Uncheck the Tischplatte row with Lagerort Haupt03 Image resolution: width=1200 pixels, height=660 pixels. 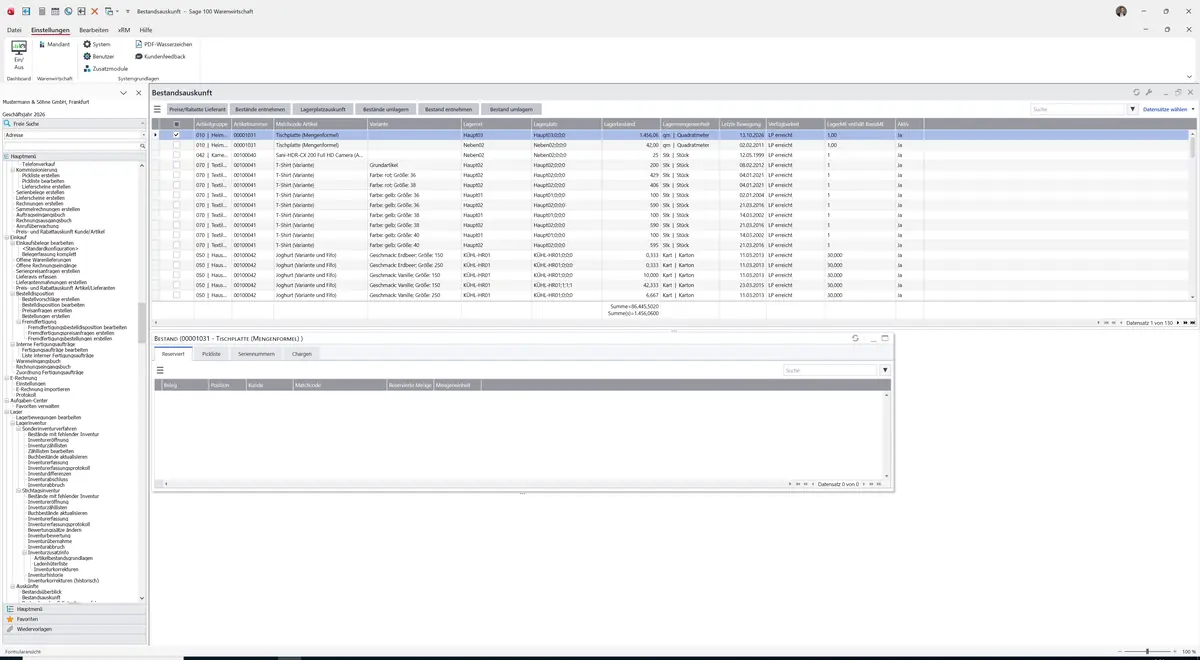tap(176, 135)
